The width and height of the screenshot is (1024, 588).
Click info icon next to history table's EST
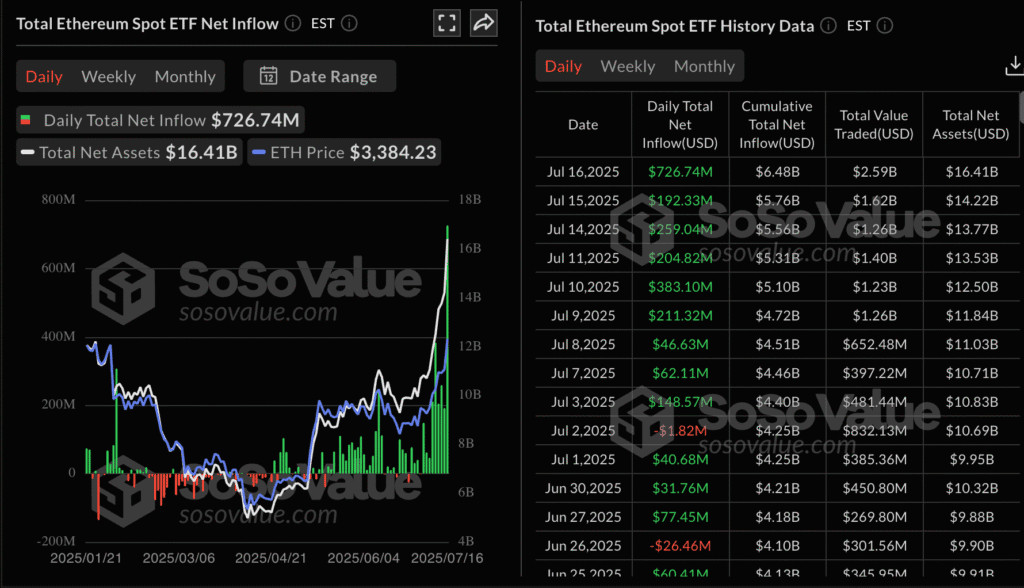tap(884, 26)
